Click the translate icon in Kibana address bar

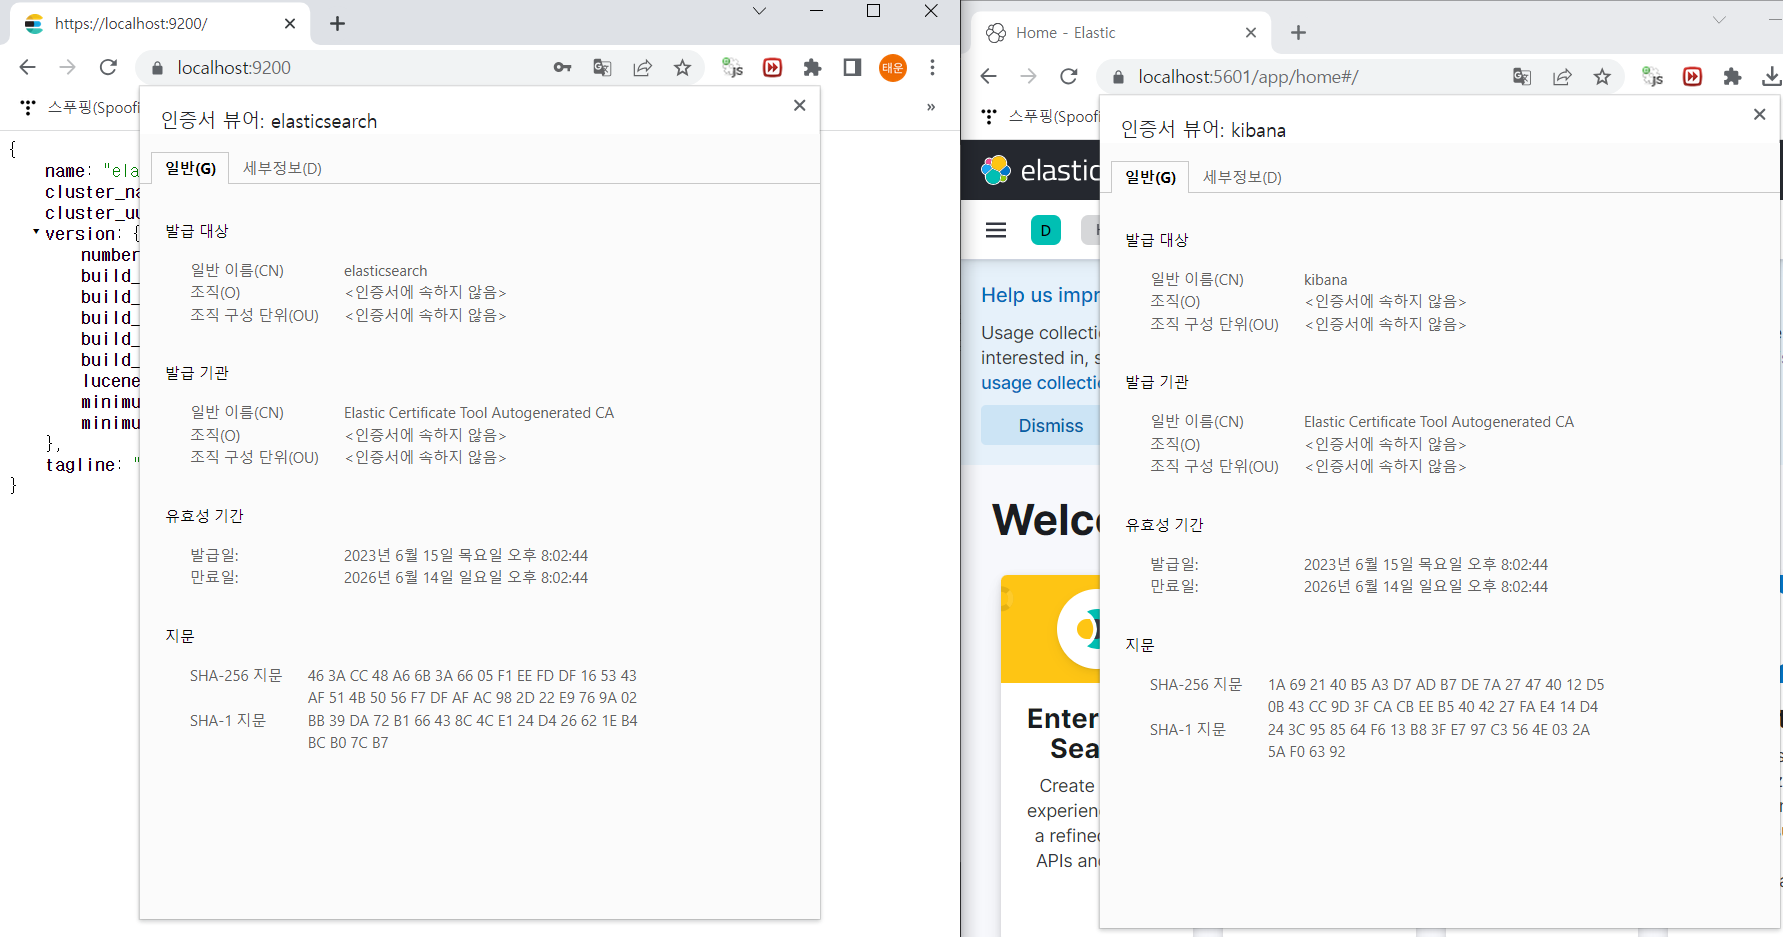click(1522, 77)
